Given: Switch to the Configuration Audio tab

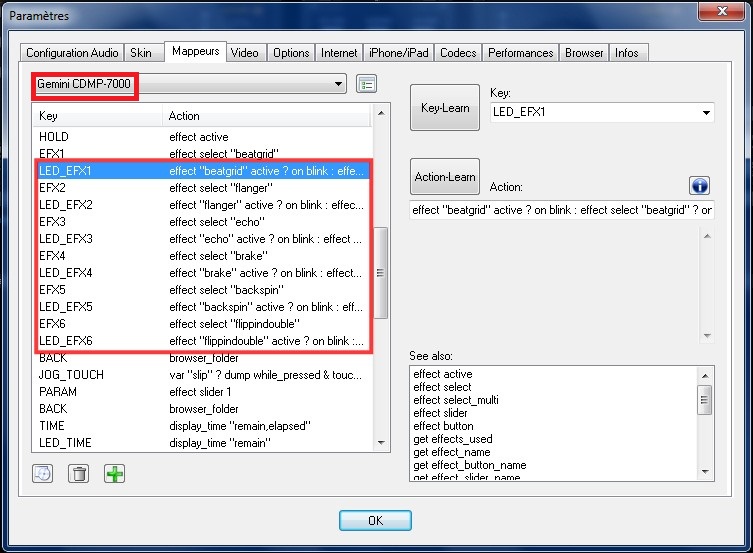Looking at the screenshot, I should [72, 53].
